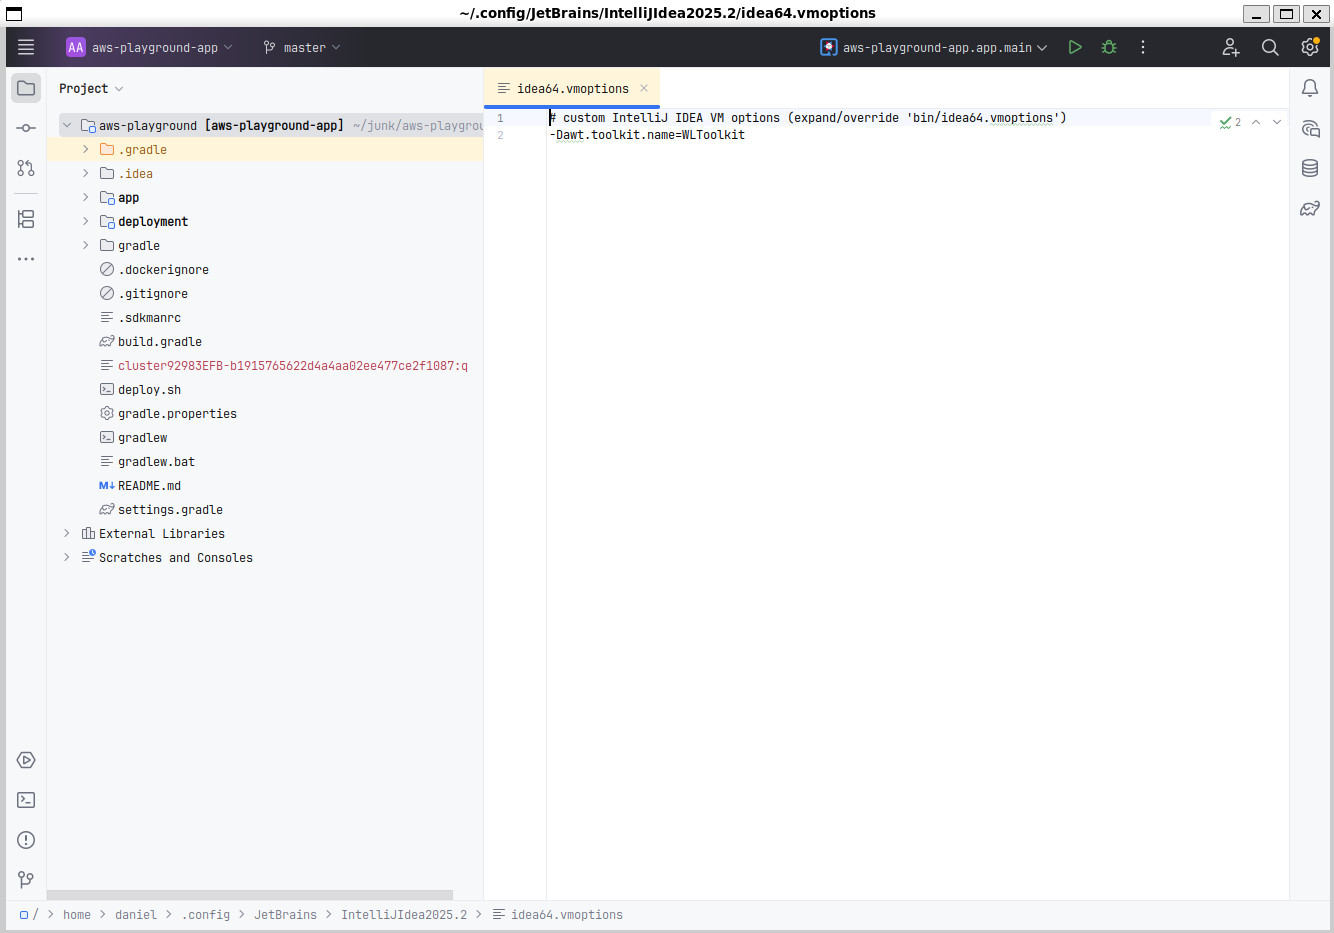Screen dimensions: 1334x933
Task: Open run configuration selector dropdown
Action: coord(934,47)
